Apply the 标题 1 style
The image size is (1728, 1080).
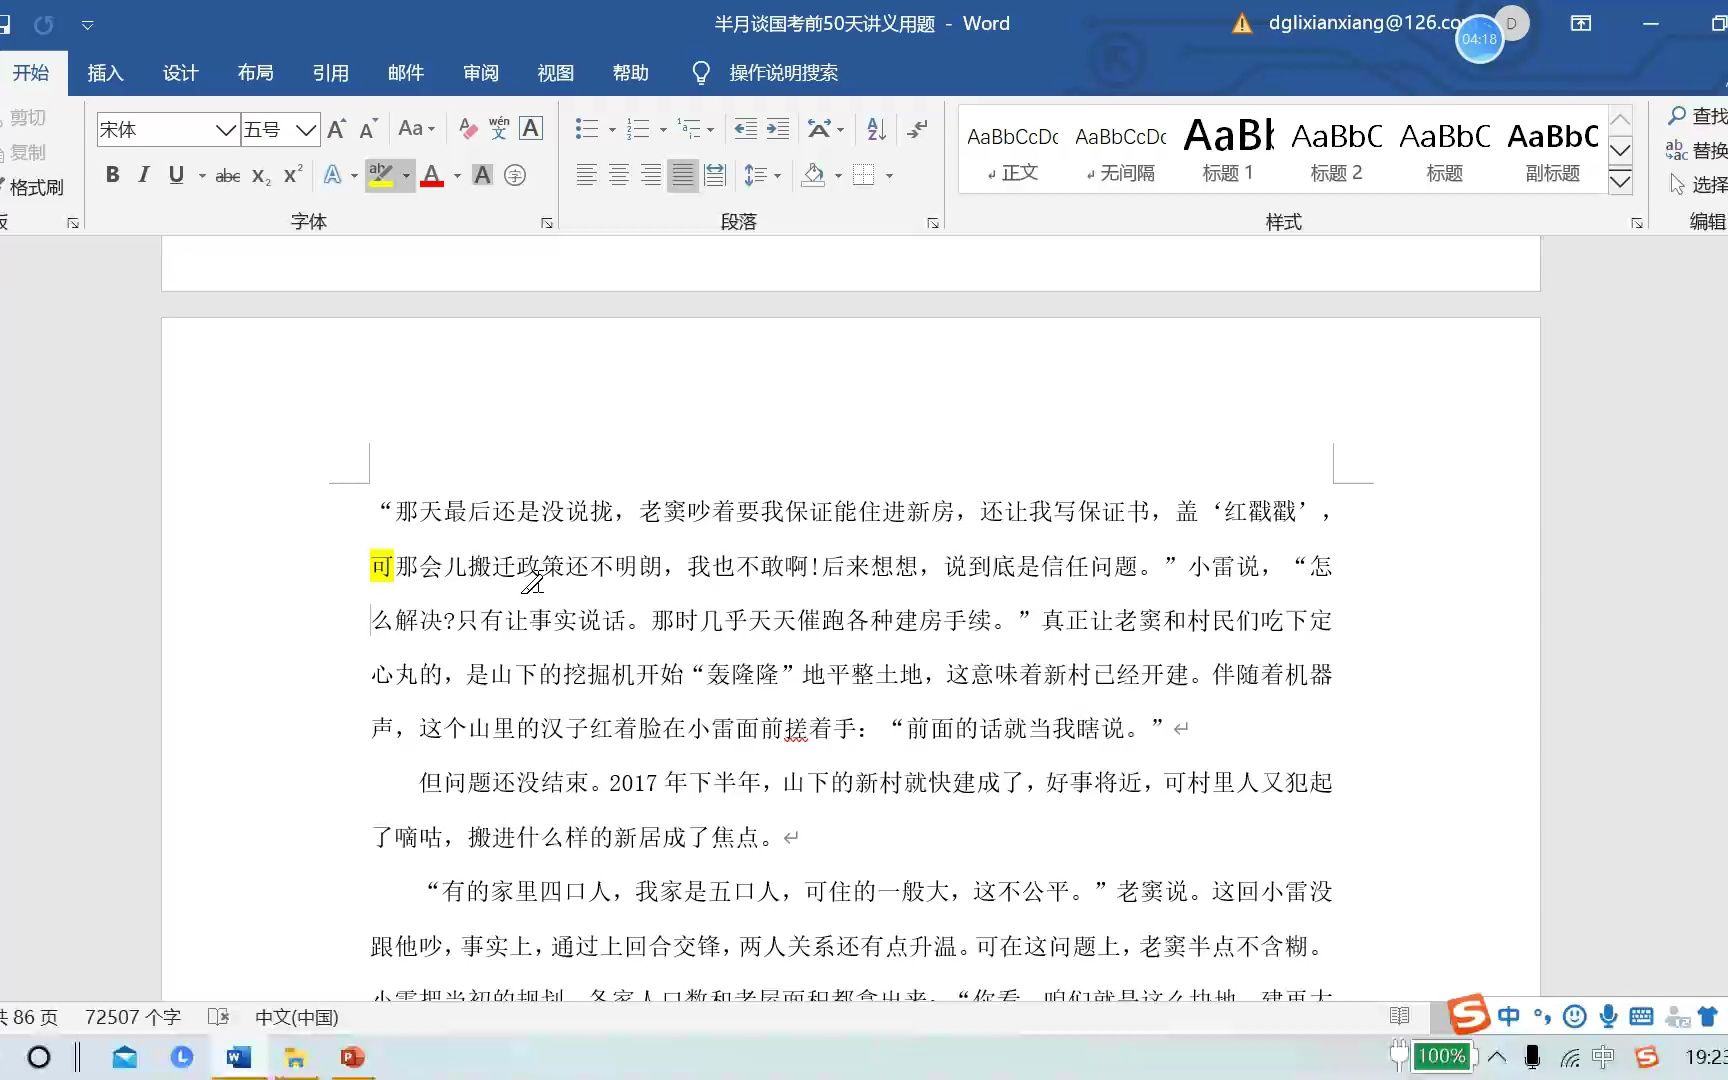(x=1228, y=150)
